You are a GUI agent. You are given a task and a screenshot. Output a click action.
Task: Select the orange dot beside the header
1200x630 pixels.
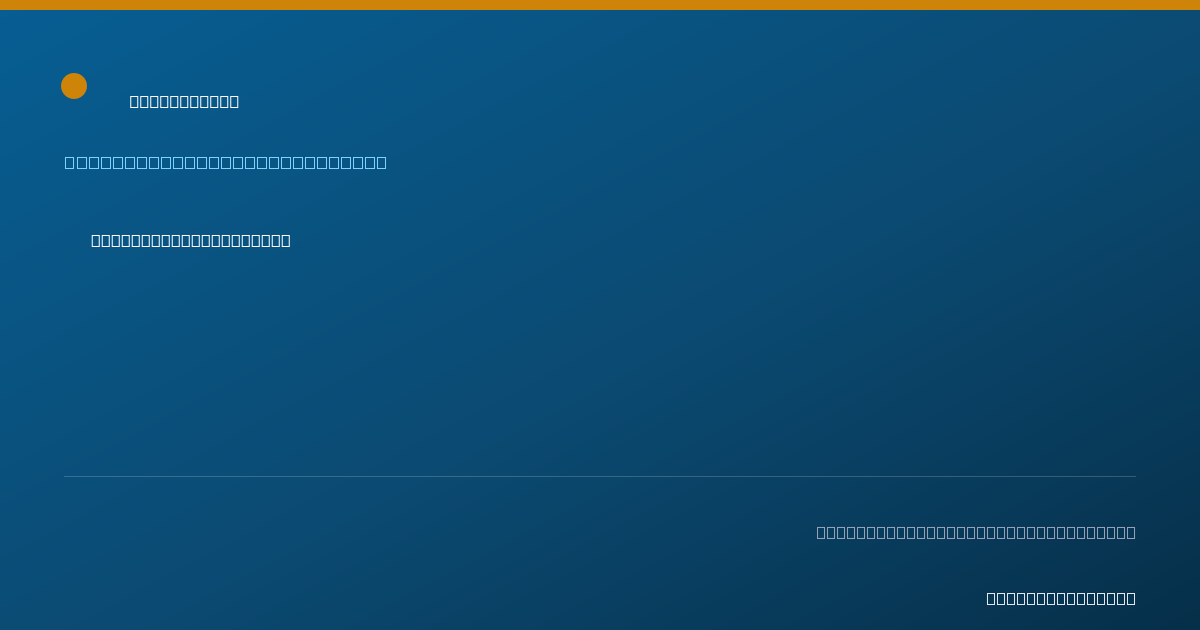74,86
